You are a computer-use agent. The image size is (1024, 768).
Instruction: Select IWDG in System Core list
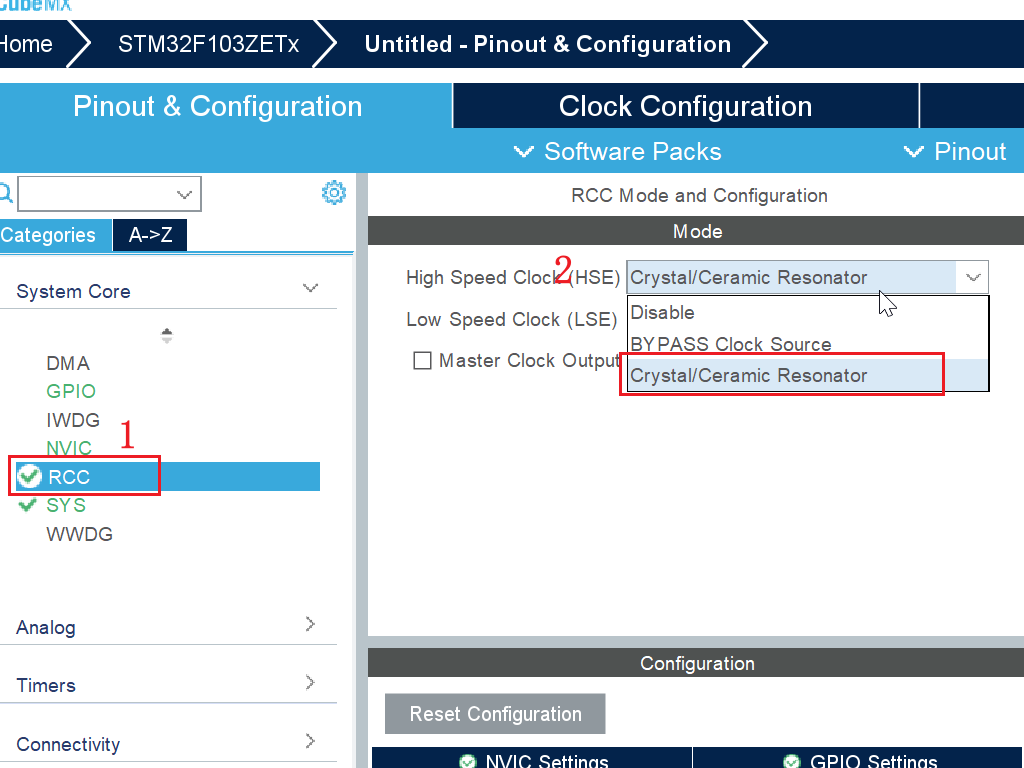72,420
